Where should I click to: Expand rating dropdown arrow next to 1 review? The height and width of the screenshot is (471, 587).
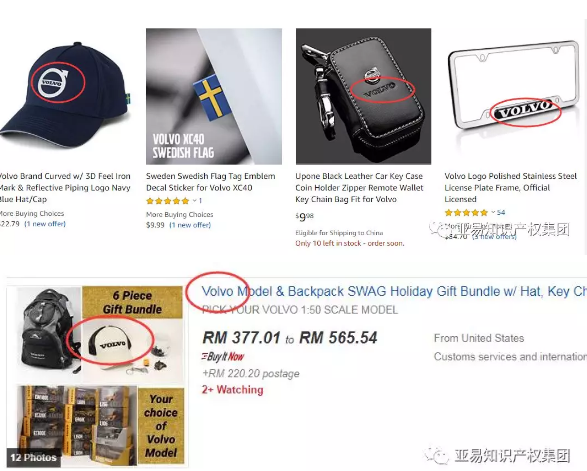tap(195, 201)
